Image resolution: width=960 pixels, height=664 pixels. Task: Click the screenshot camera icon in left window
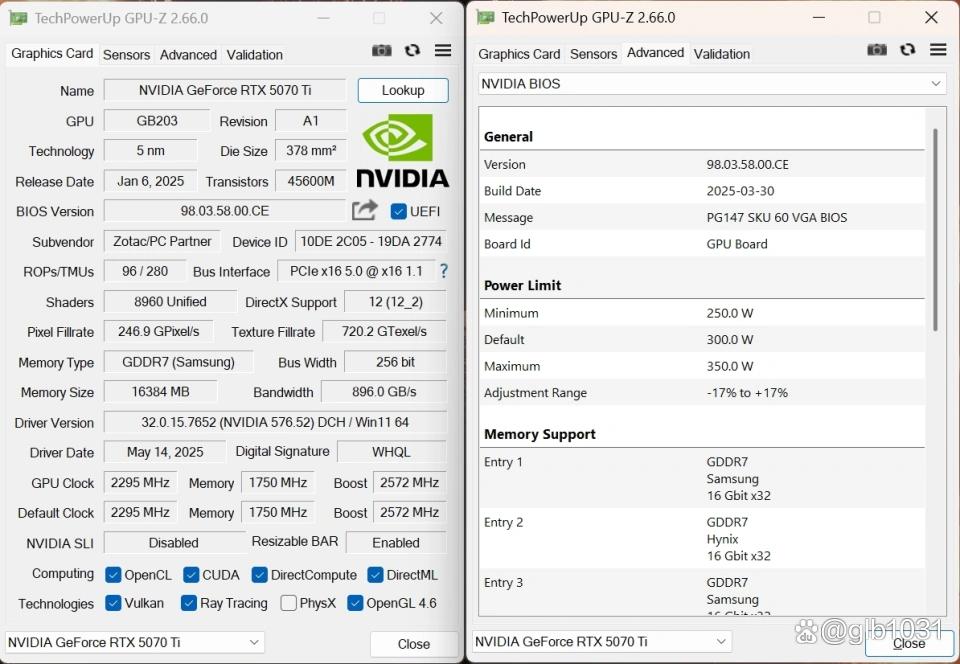point(381,51)
